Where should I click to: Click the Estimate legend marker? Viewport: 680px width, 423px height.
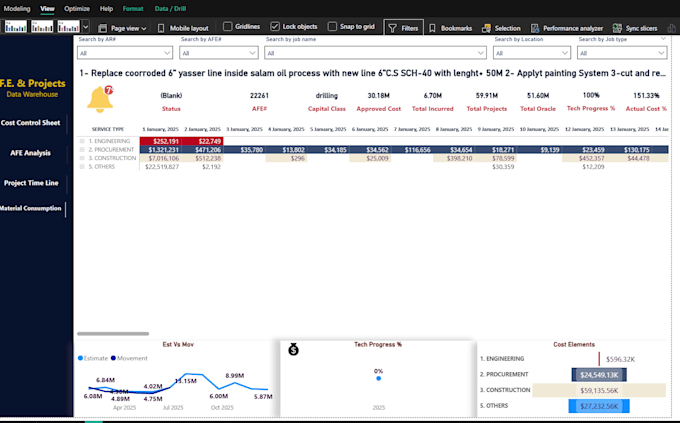(80, 358)
